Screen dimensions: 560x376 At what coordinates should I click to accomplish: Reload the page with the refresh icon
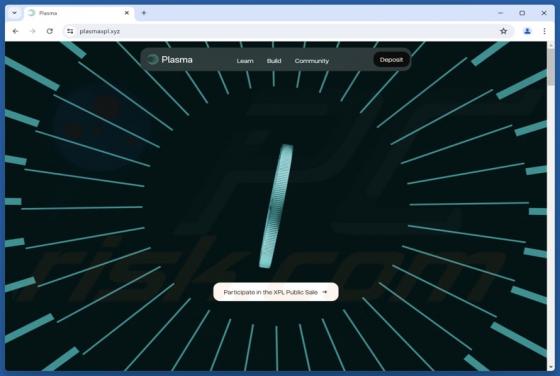[x=50, y=31]
